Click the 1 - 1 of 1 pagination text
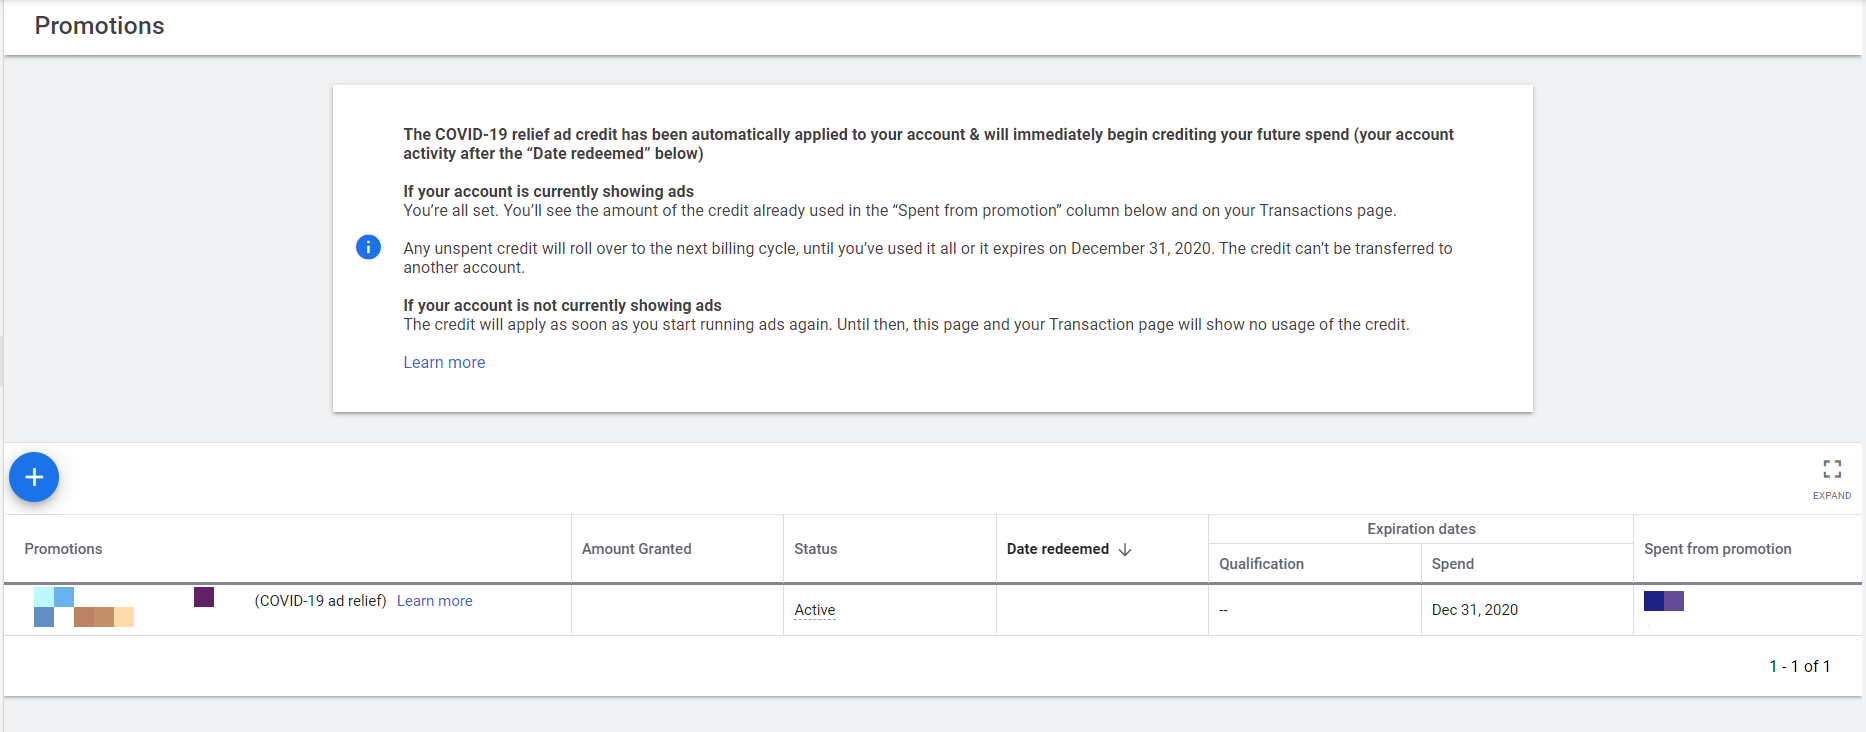Screen dimensions: 1866x732 [x=1799, y=666]
